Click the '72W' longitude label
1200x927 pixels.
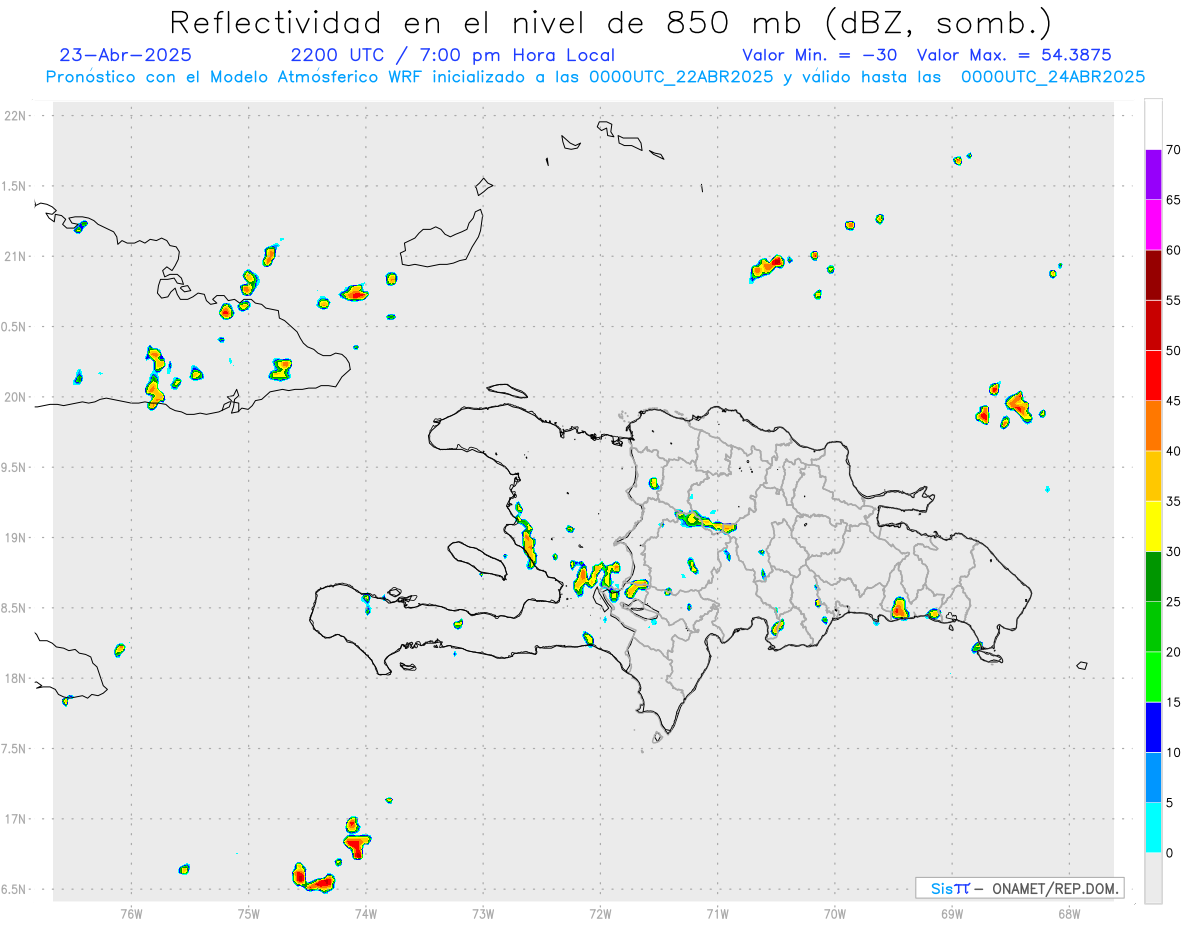click(600, 913)
